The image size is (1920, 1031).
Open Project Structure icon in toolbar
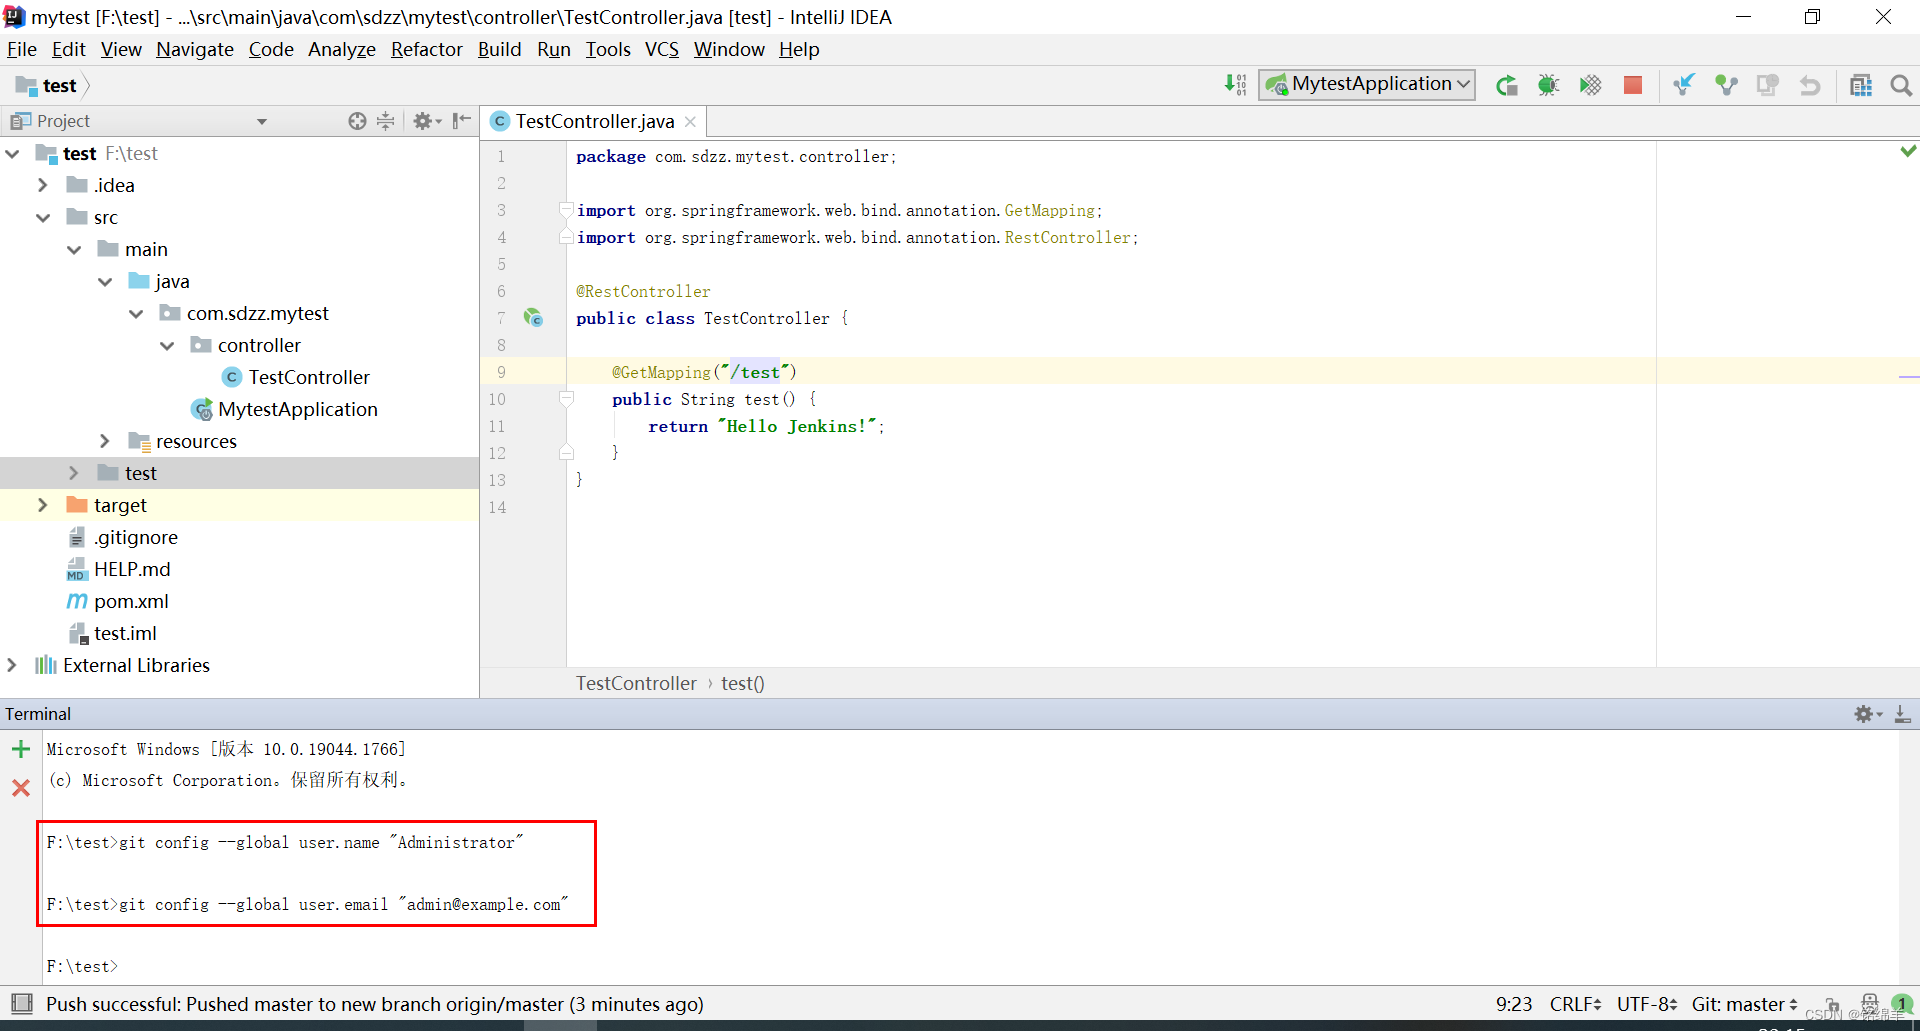[1861, 85]
